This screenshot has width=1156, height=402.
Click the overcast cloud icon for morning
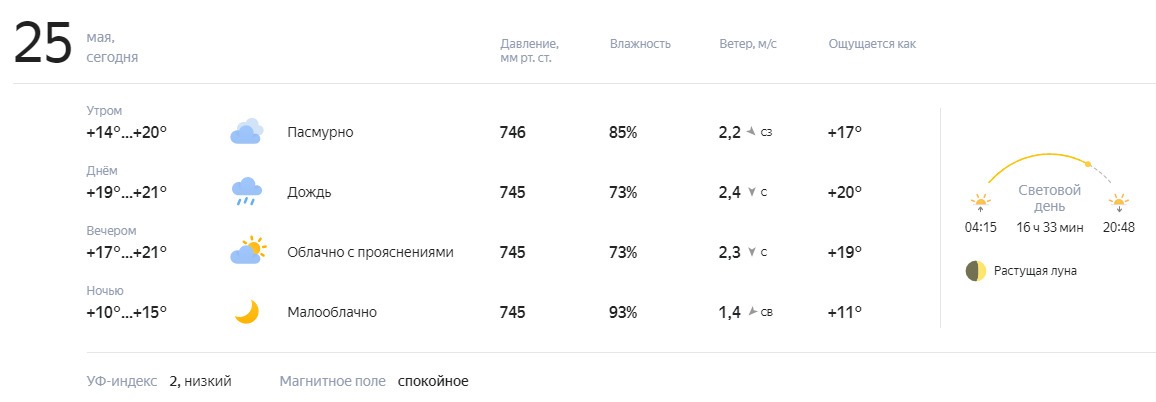pyautogui.click(x=246, y=131)
